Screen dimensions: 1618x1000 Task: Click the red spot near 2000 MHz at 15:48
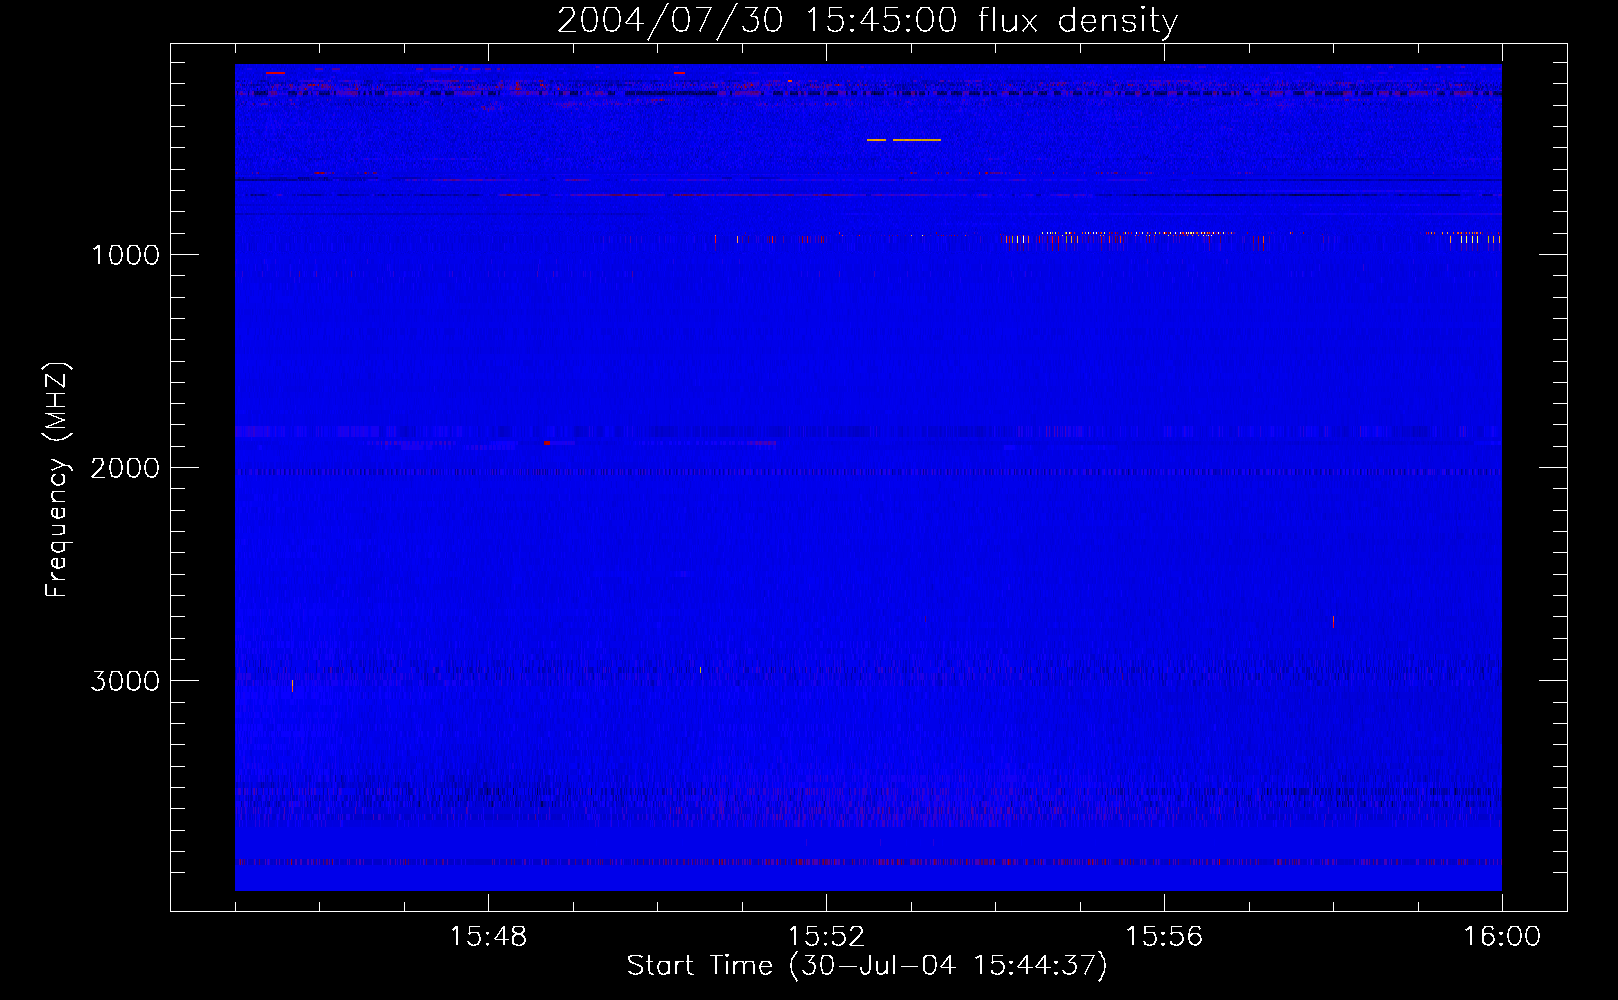tap(547, 443)
